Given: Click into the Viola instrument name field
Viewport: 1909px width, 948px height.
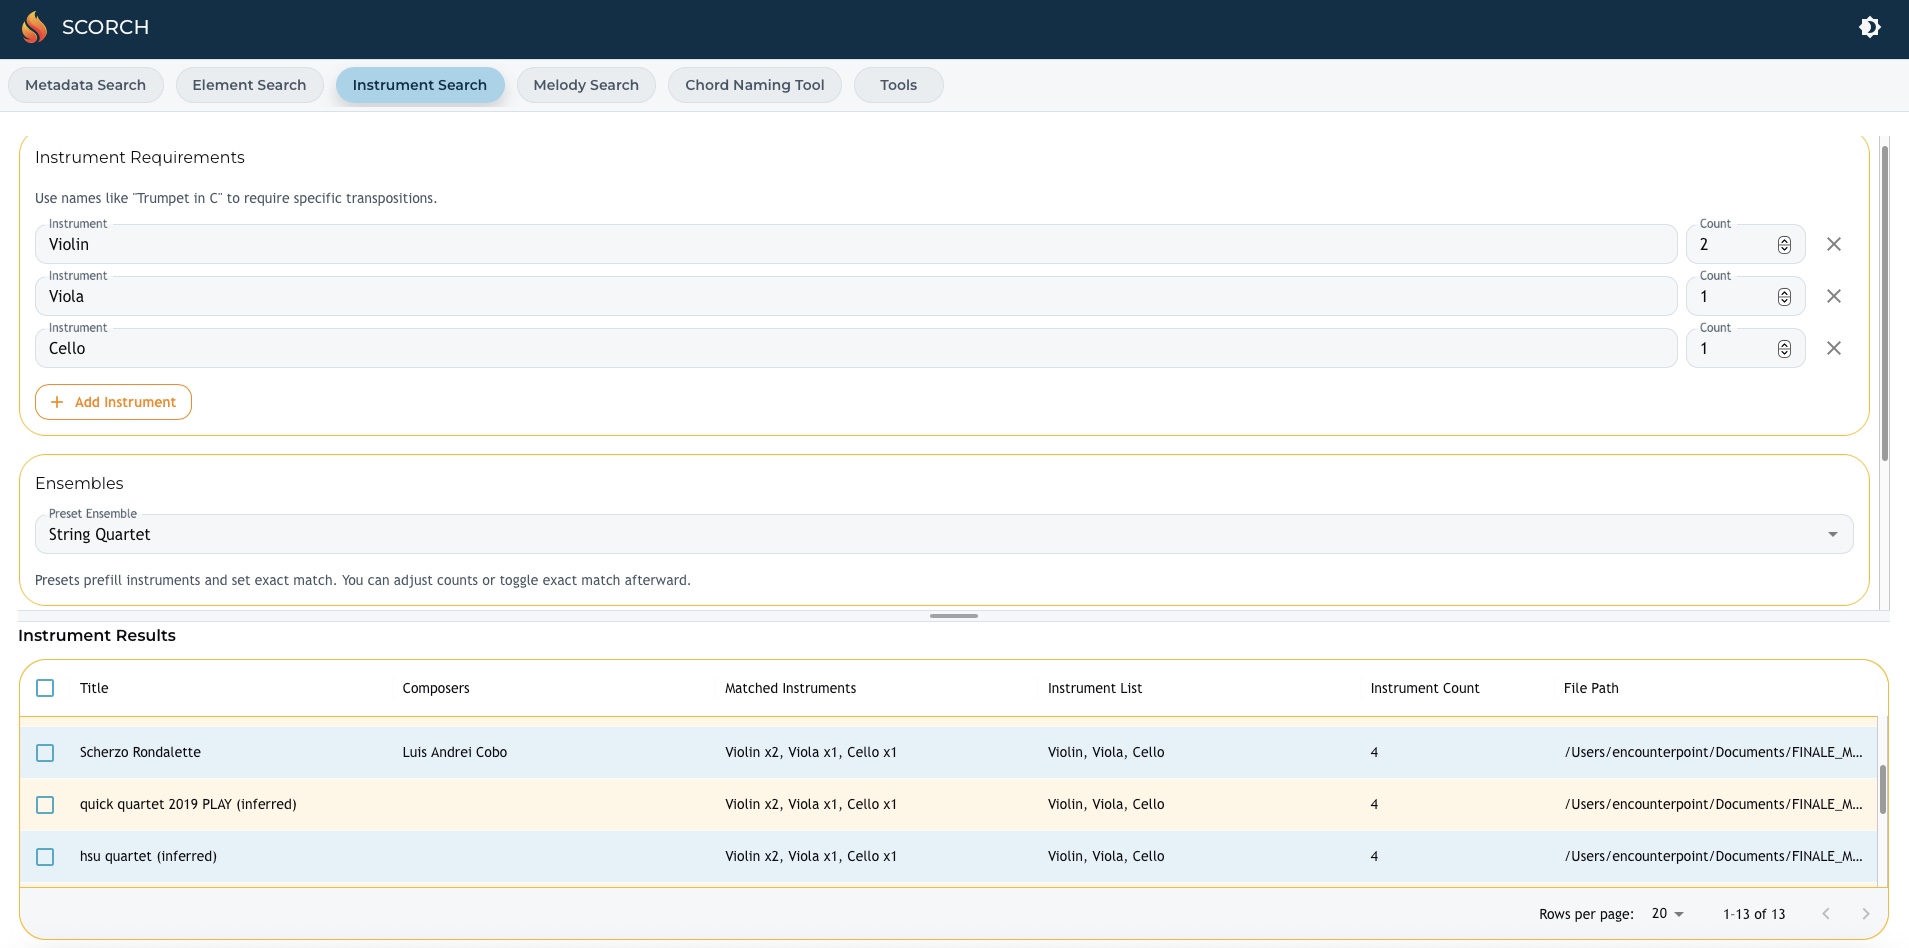Looking at the screenshot, I should (855, 297).
